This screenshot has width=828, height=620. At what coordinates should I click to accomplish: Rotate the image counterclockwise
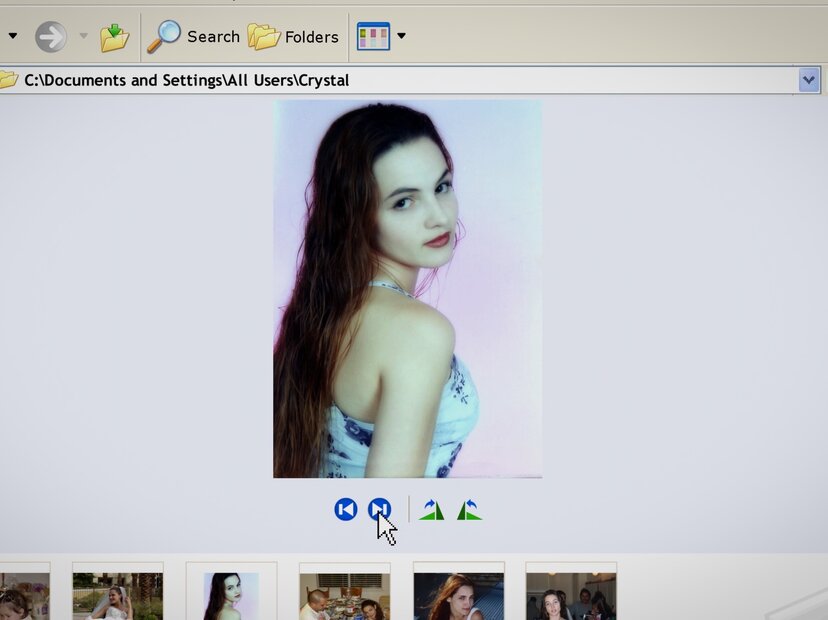[x=469, y=510]
